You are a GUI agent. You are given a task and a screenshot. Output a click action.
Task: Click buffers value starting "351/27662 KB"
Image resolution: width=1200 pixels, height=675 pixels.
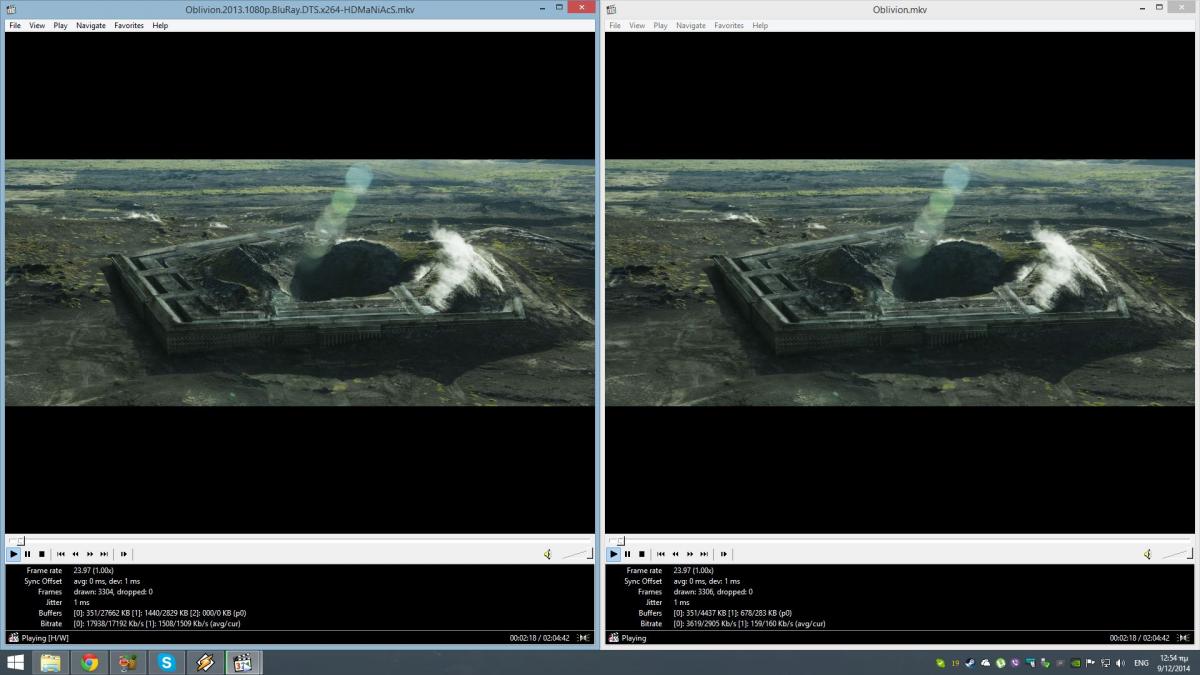point(160,613)
